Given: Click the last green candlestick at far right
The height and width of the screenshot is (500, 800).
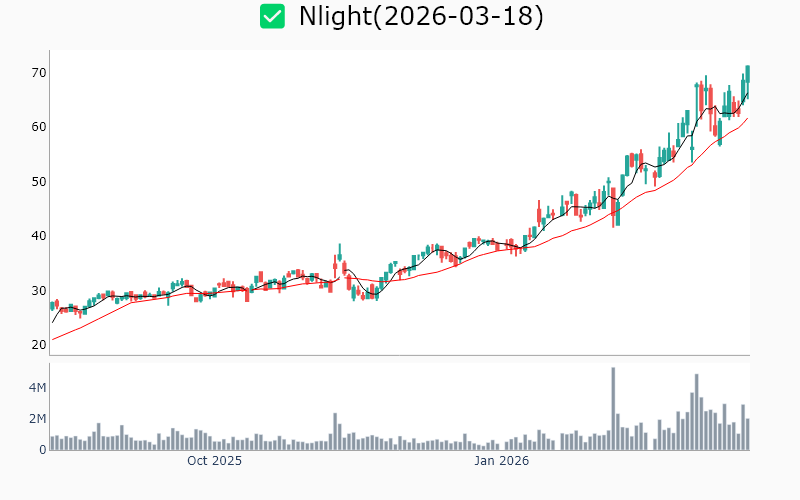Looking at the screenshot, I should [747, 74].
